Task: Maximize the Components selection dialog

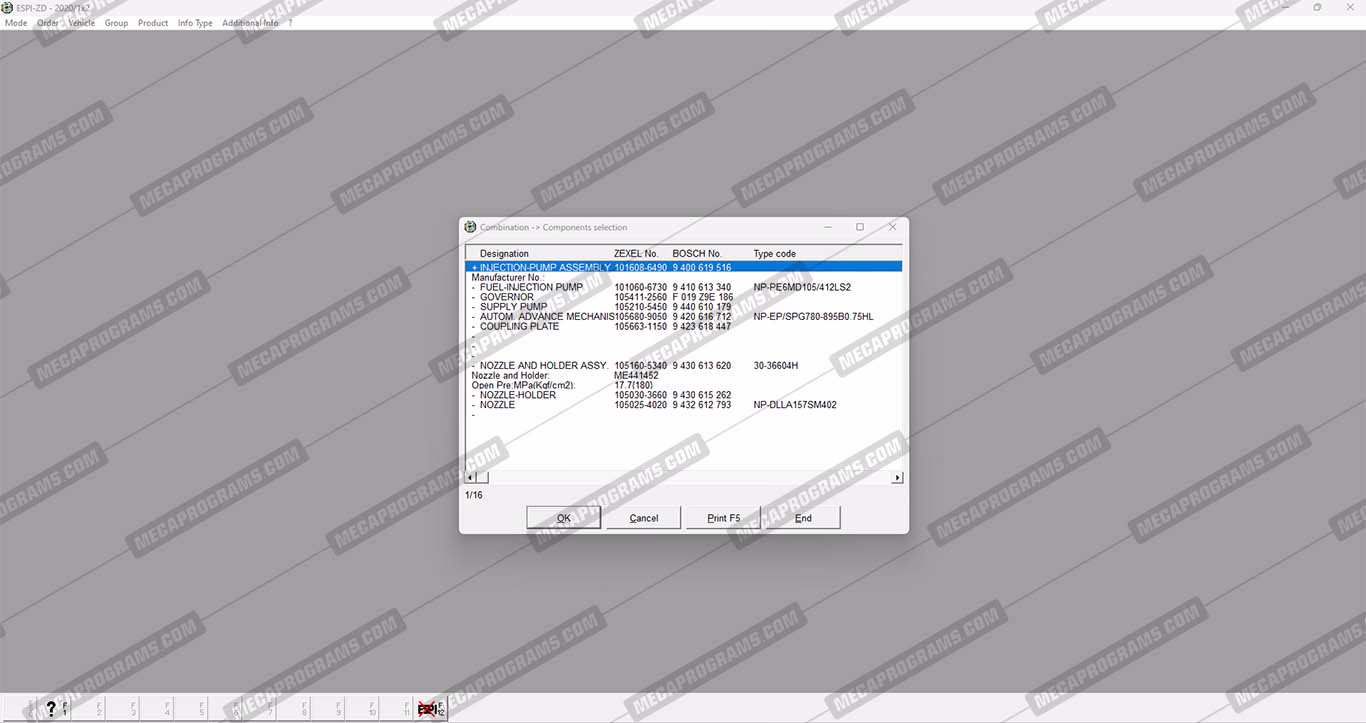Action: [x=859, y=227]
